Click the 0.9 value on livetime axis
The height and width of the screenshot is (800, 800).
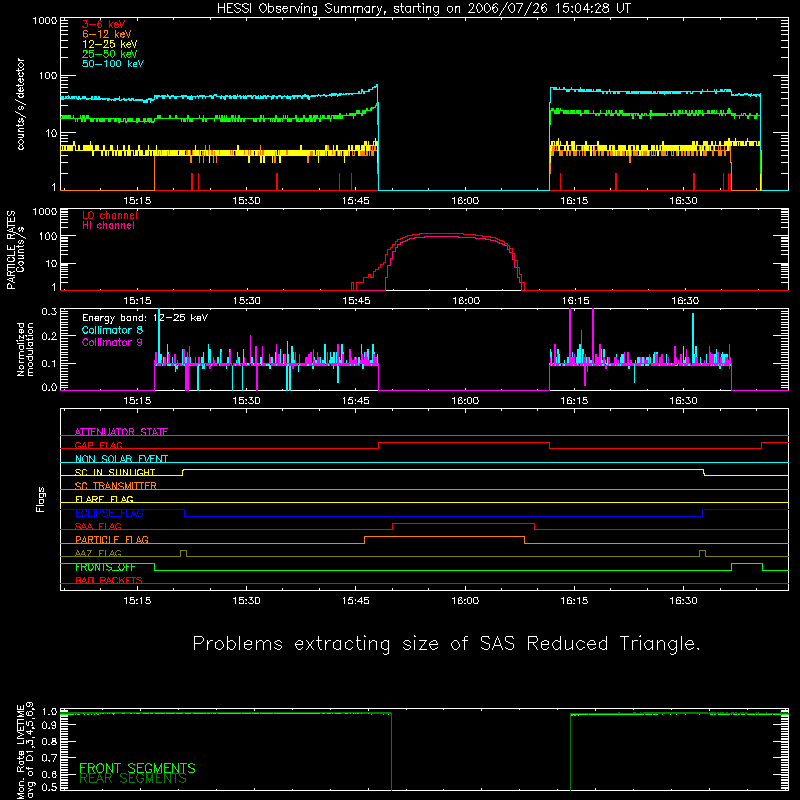click(49, 726)
